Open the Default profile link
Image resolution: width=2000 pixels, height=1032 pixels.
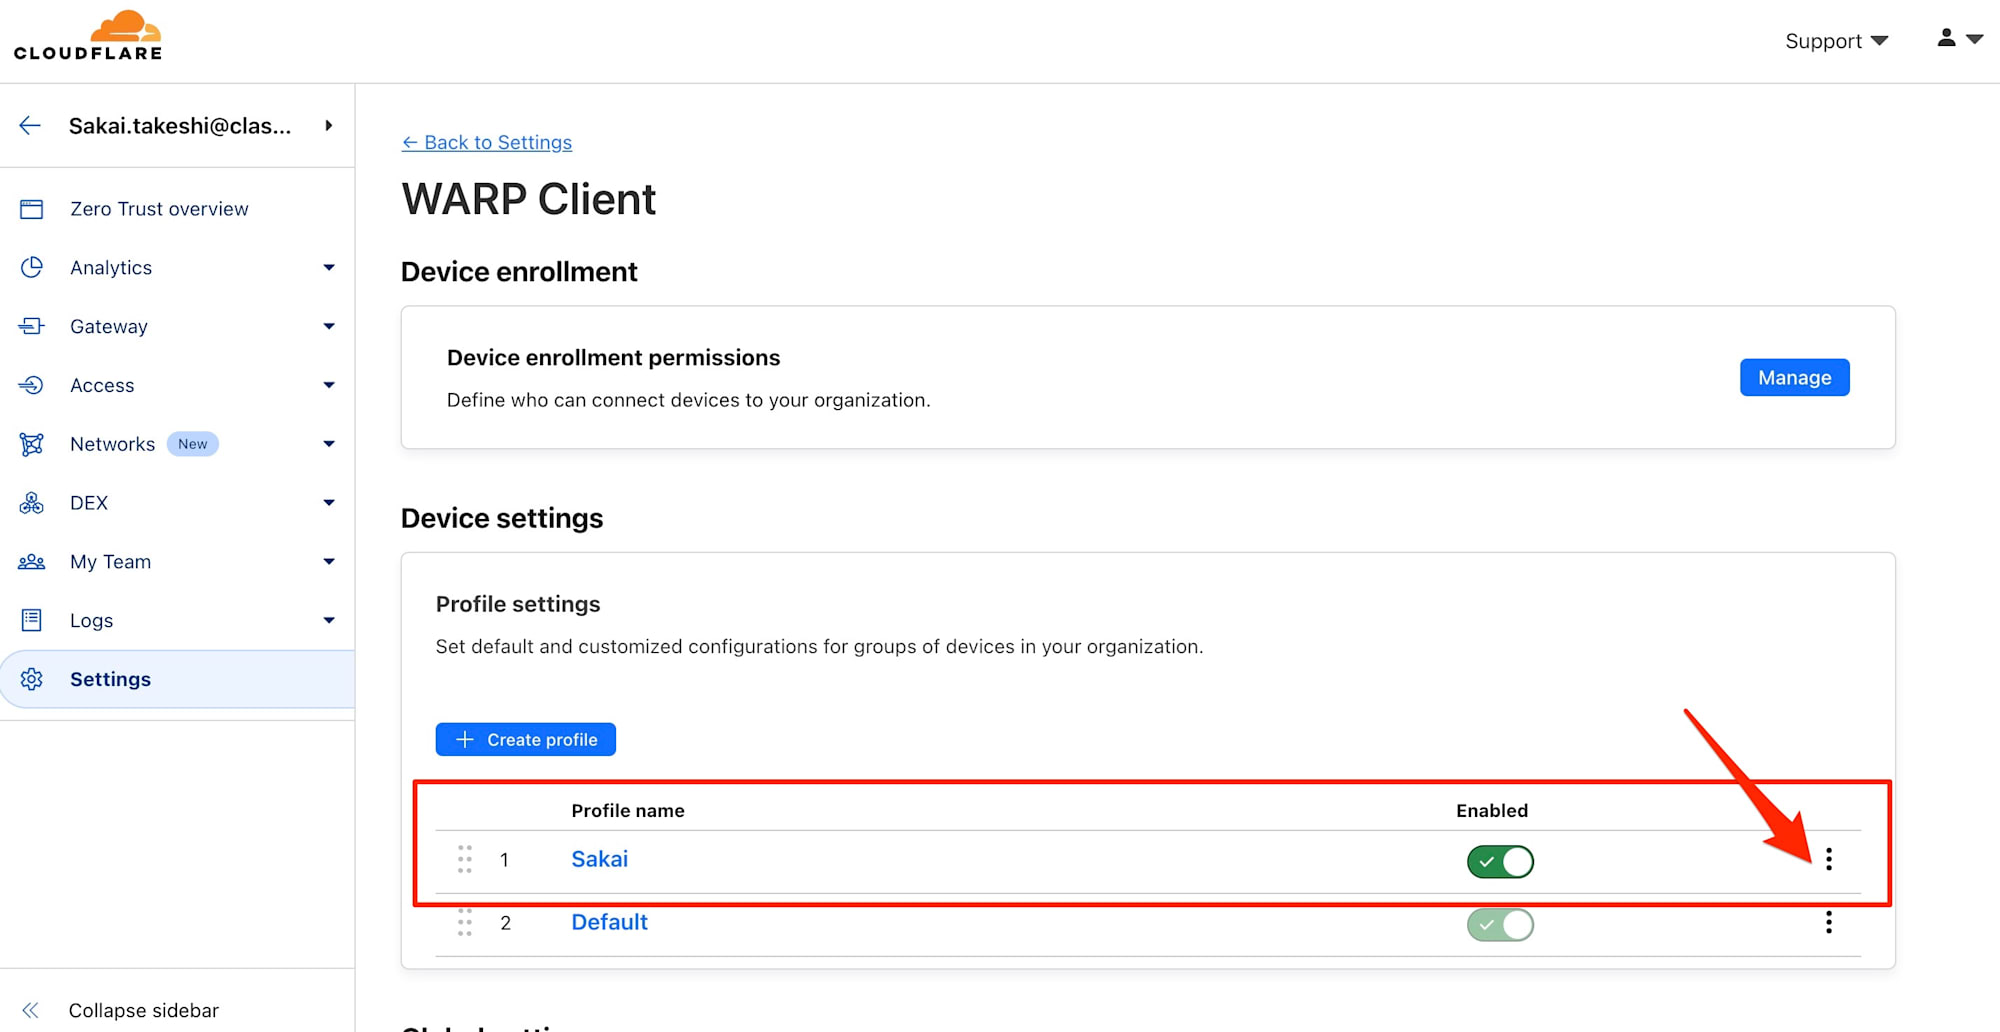pos(609,922)
